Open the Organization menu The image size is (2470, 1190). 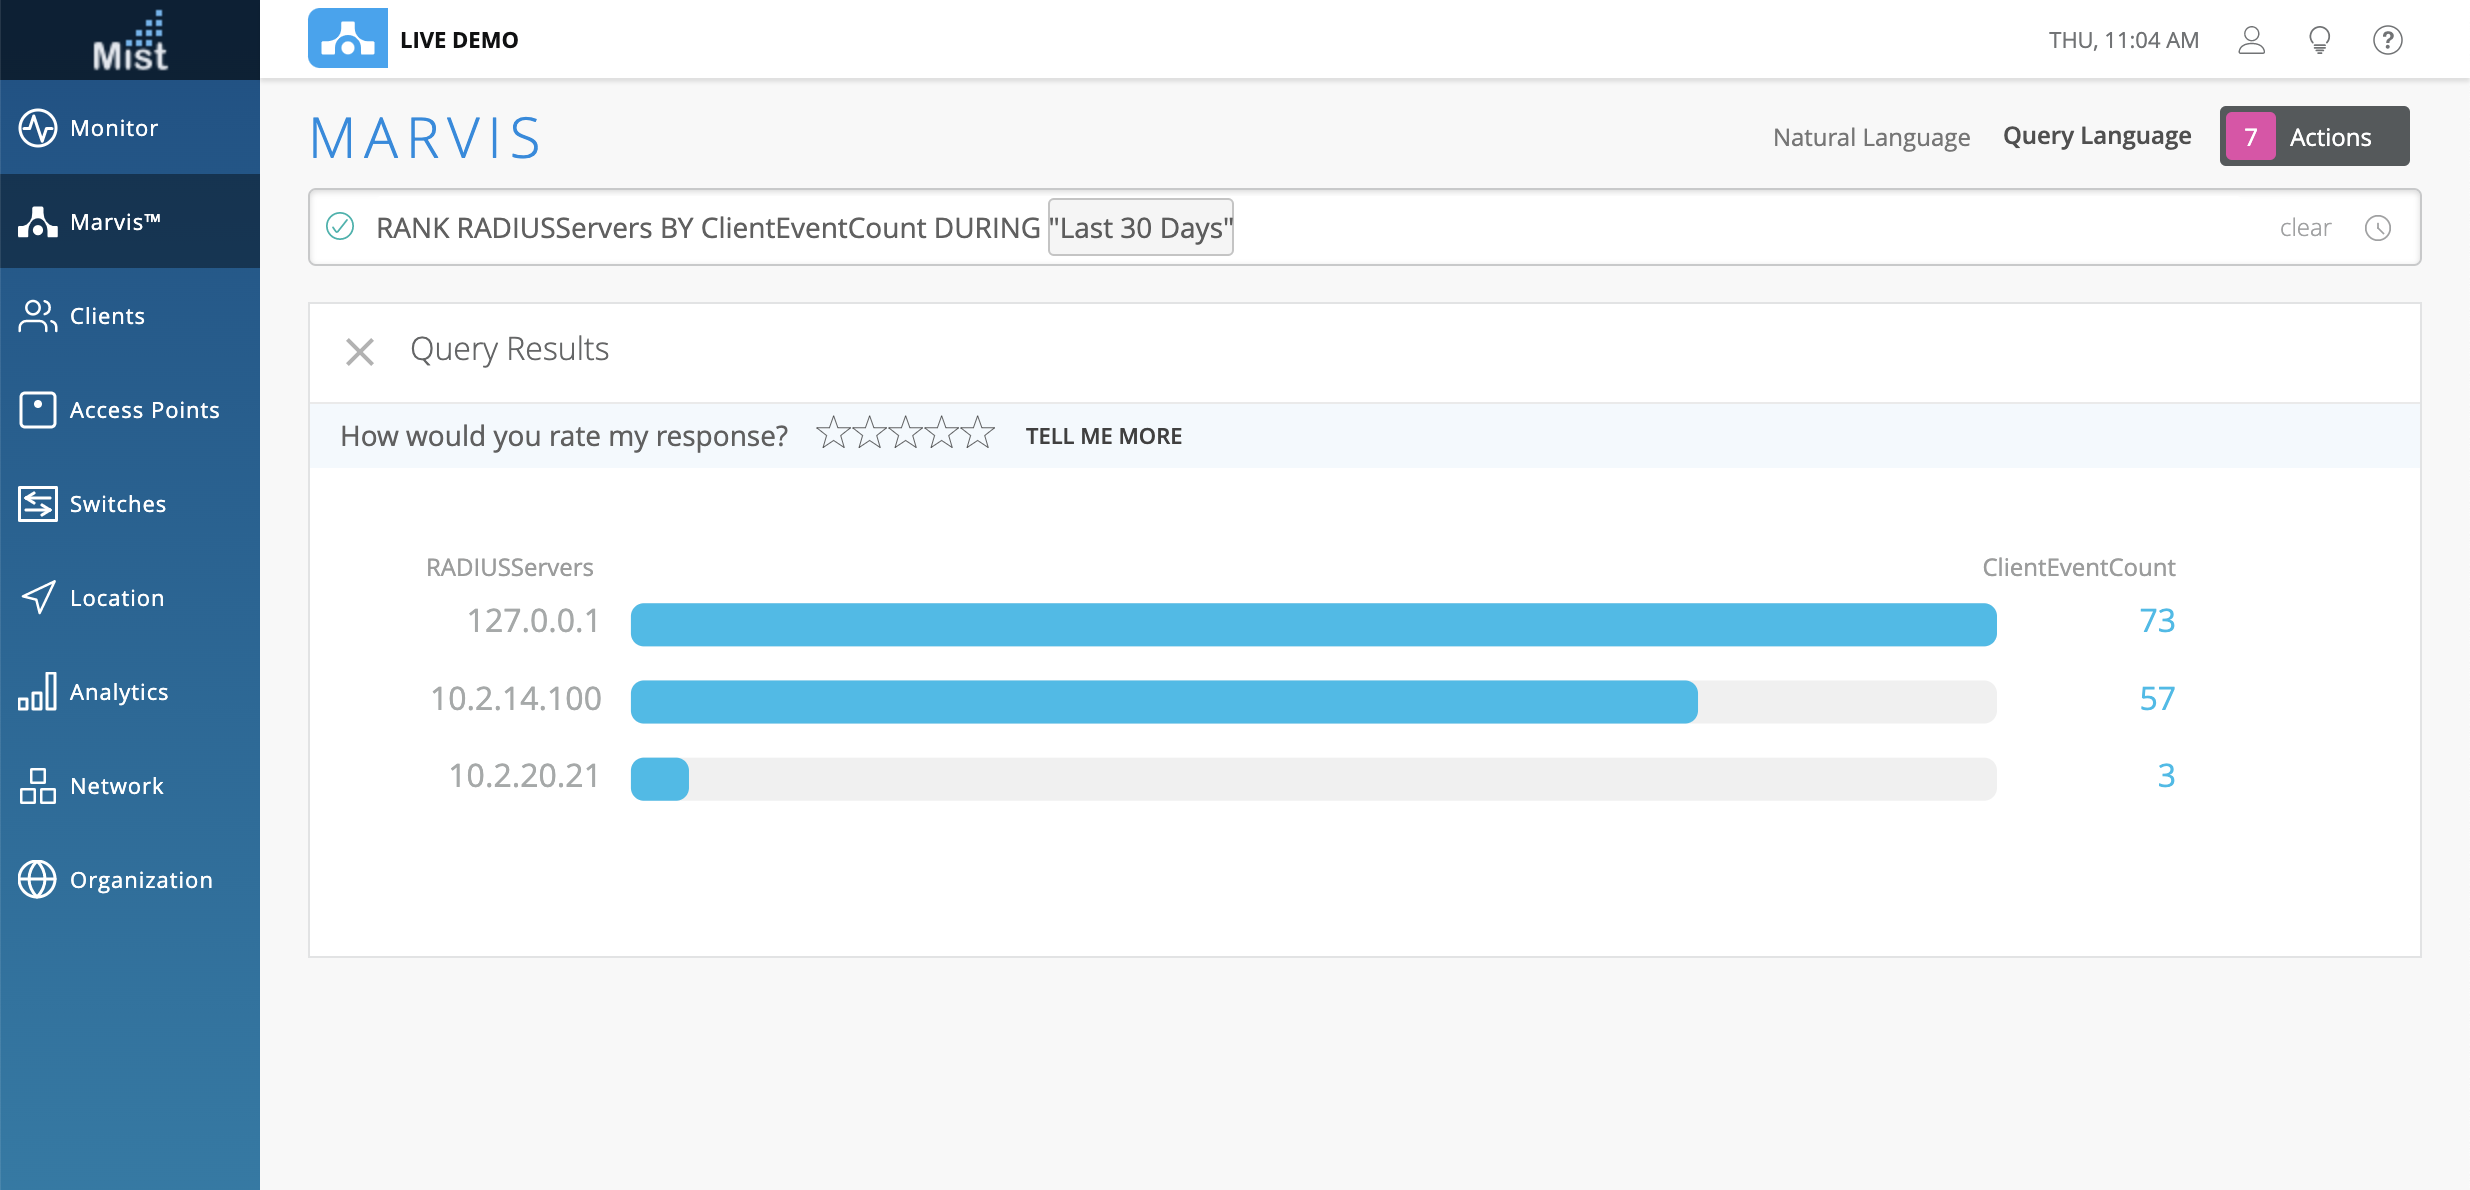click(140, 880)
